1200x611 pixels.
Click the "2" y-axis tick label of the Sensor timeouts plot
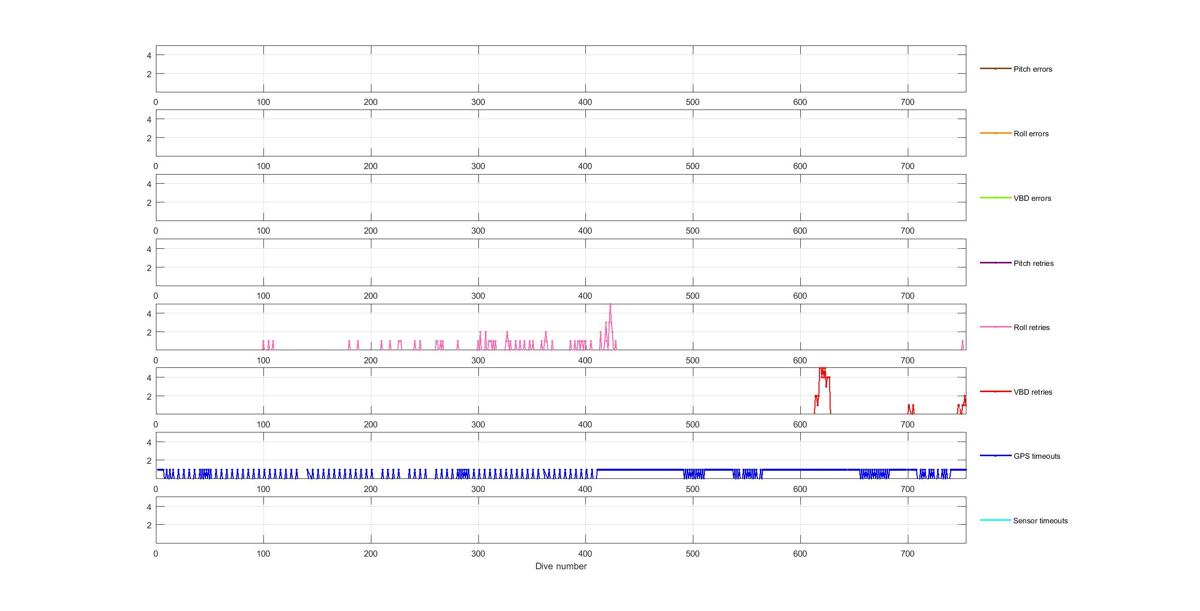[148, 525]
